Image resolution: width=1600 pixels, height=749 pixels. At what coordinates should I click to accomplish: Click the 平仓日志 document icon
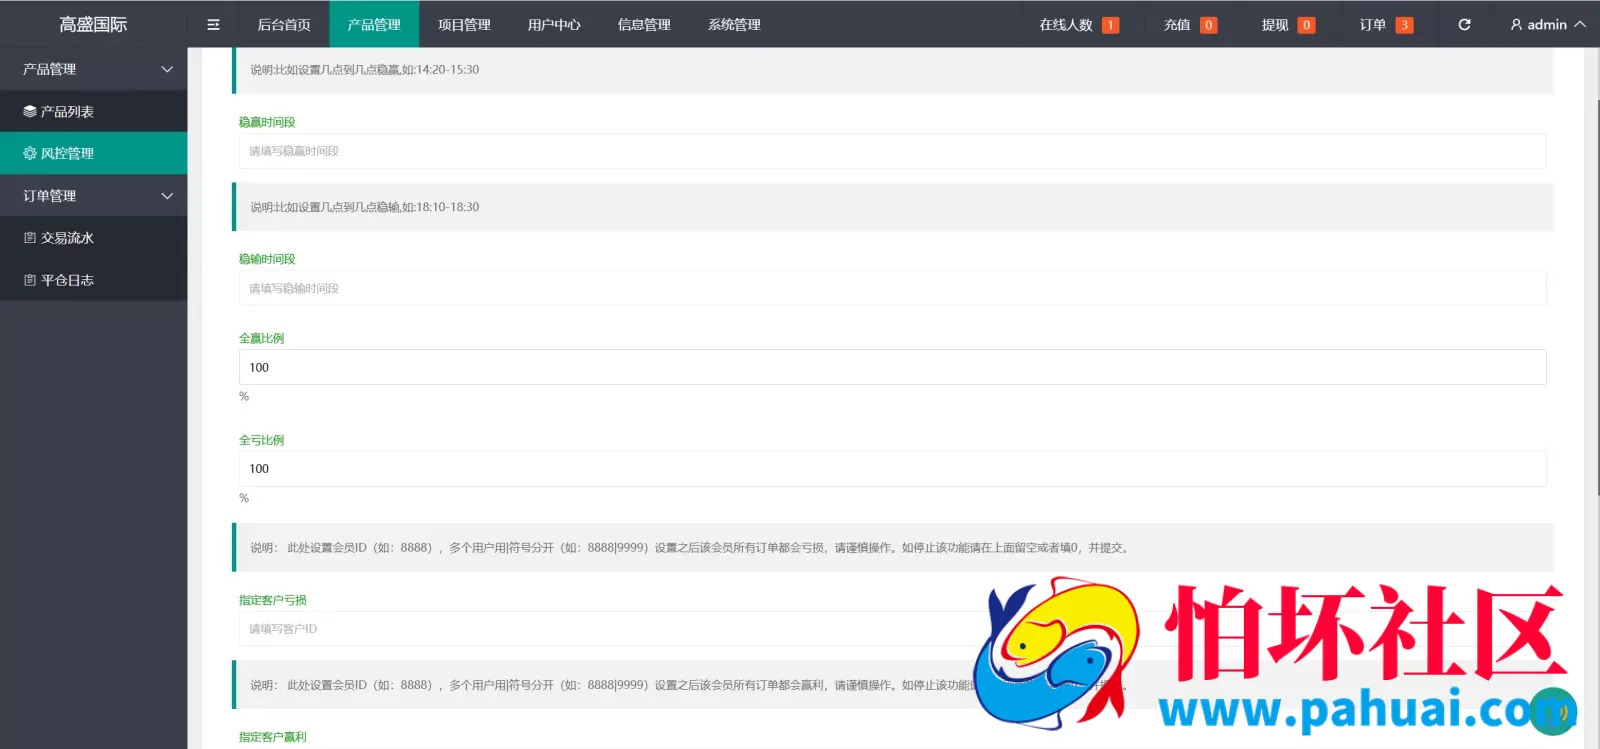tap(30, 280)
